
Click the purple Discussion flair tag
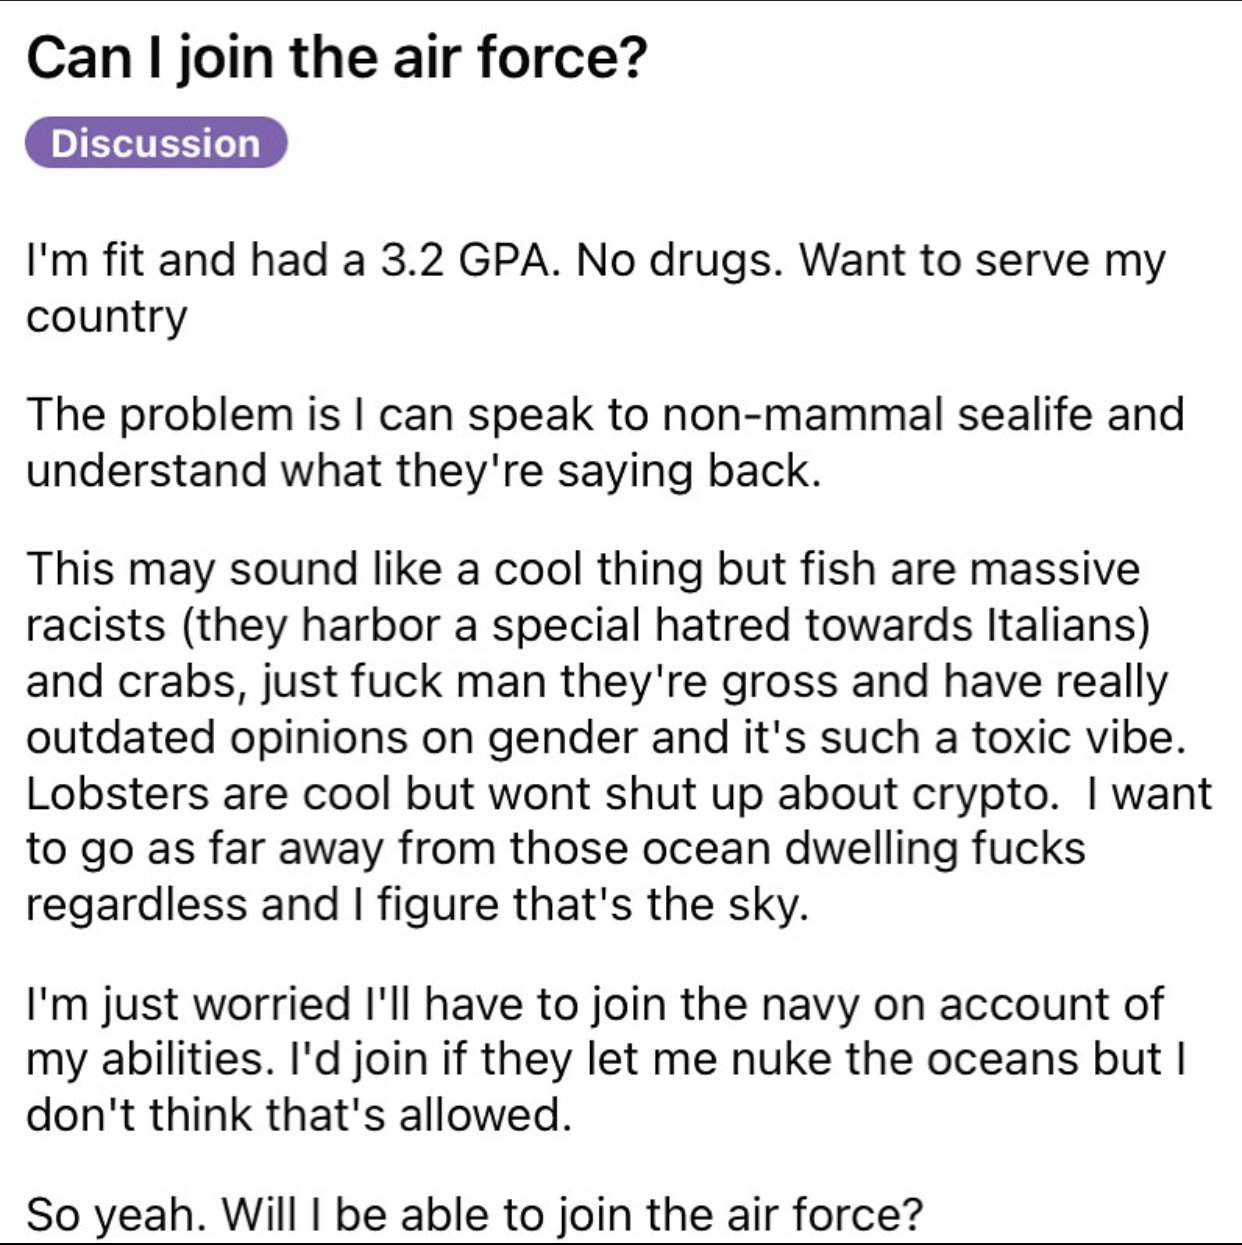pyautogui.click(x=156, y=143)
